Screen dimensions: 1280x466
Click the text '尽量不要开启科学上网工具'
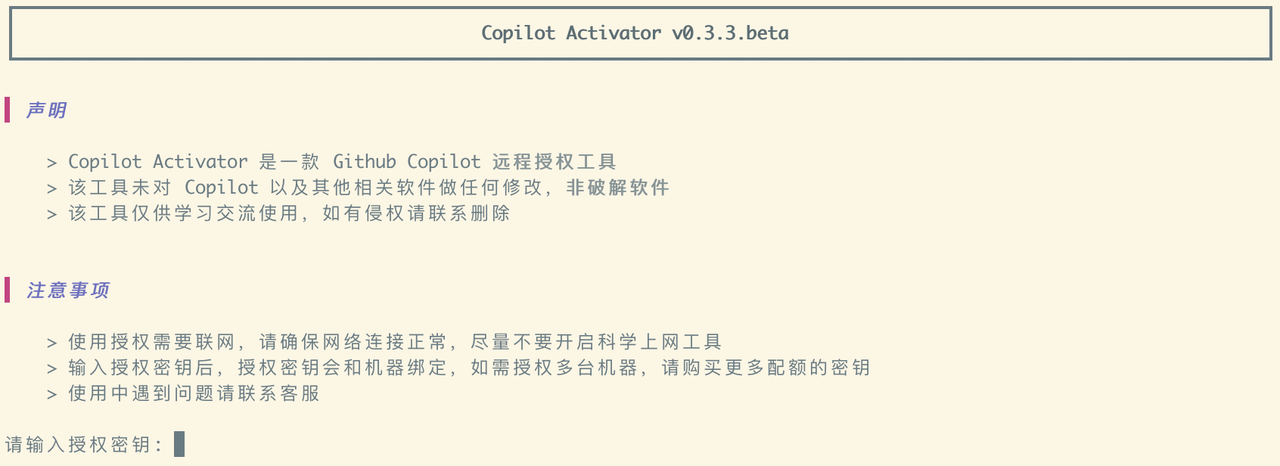tap(596, 341)
